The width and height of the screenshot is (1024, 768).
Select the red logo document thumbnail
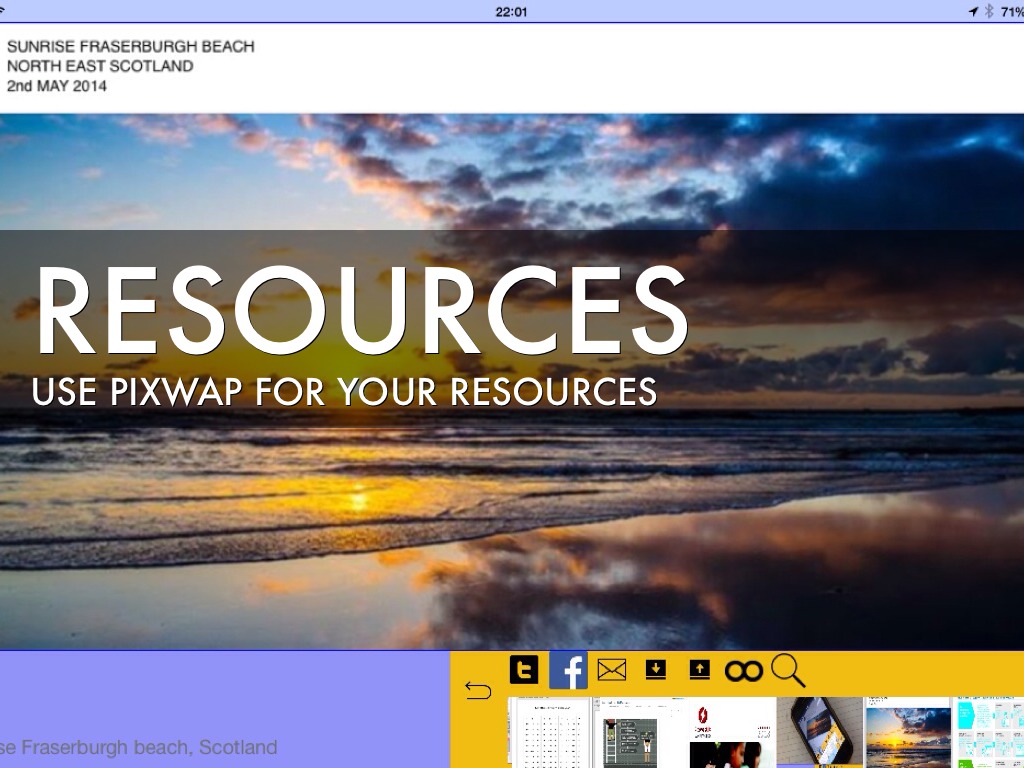coord(733,732)
